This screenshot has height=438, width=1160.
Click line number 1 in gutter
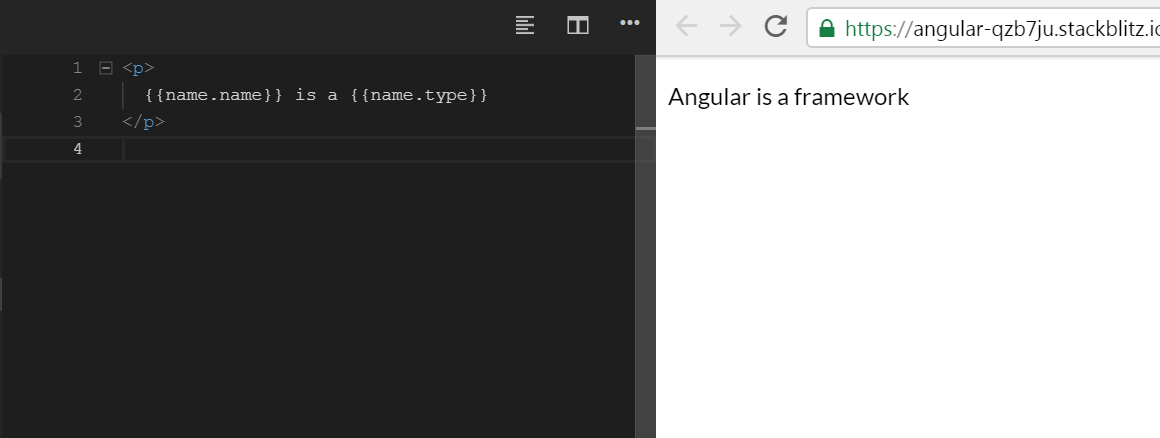[78, 68]
